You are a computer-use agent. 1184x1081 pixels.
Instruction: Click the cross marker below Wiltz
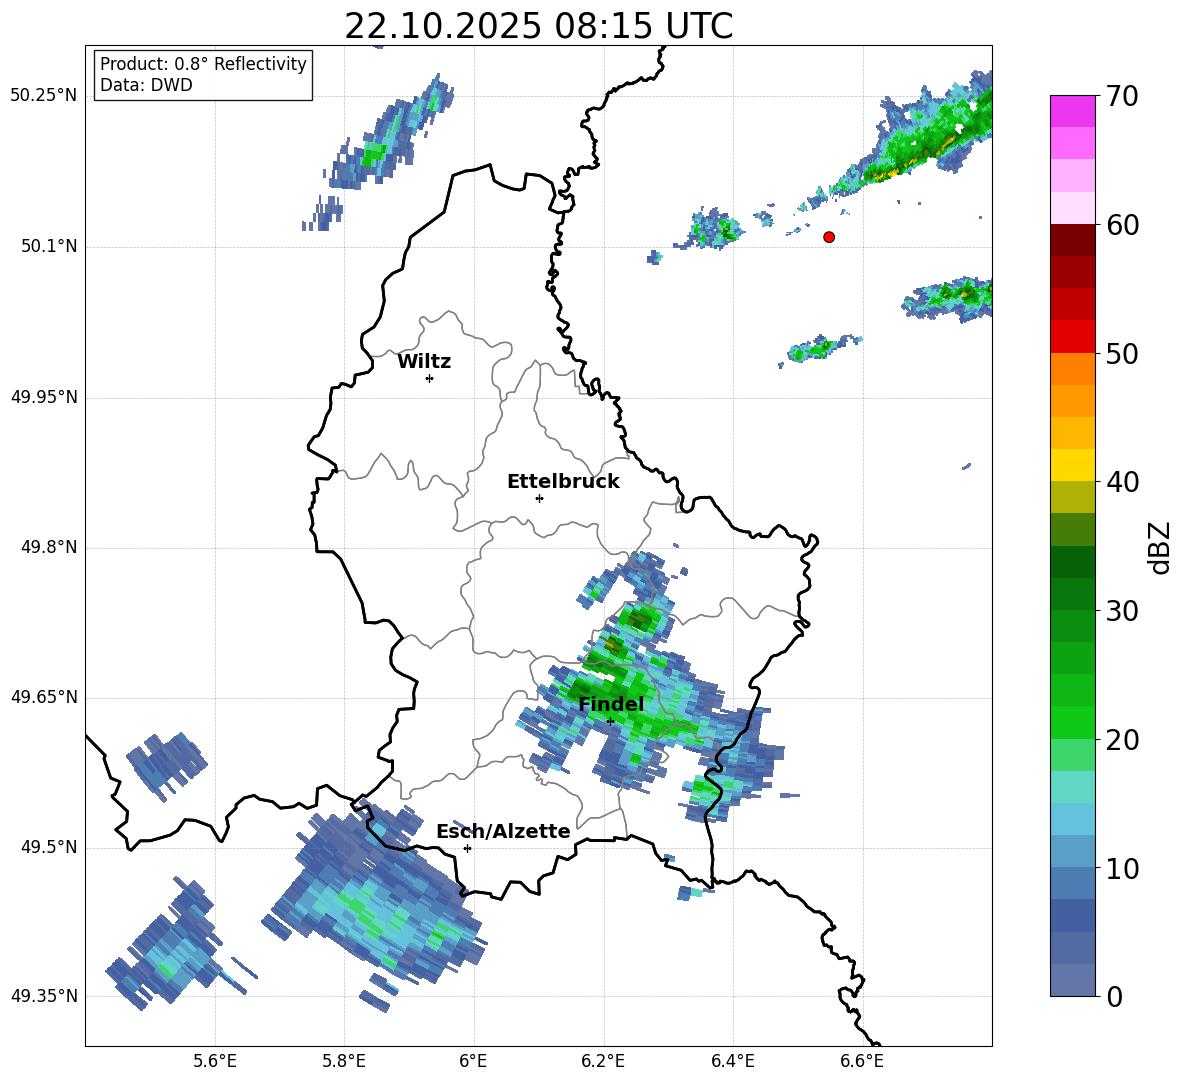[x=430, y=378]
